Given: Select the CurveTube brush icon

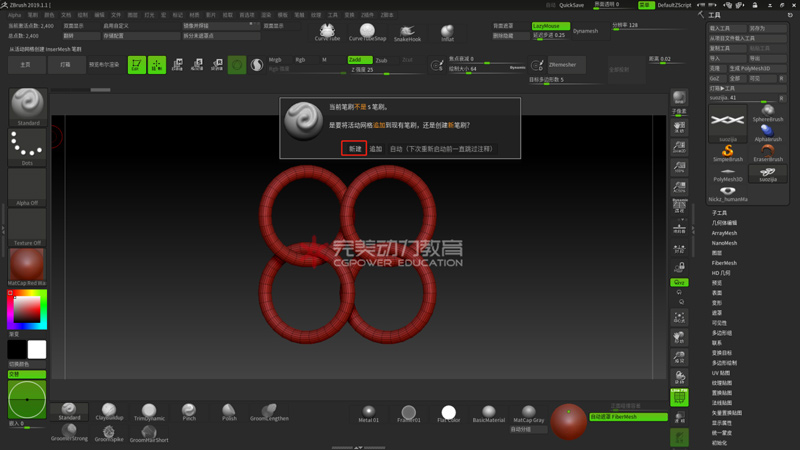Looking at the screenshot, I should [327, 32].
